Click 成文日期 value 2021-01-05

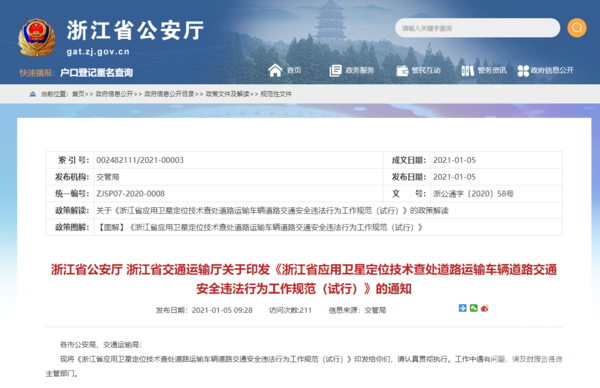point(454,160)
